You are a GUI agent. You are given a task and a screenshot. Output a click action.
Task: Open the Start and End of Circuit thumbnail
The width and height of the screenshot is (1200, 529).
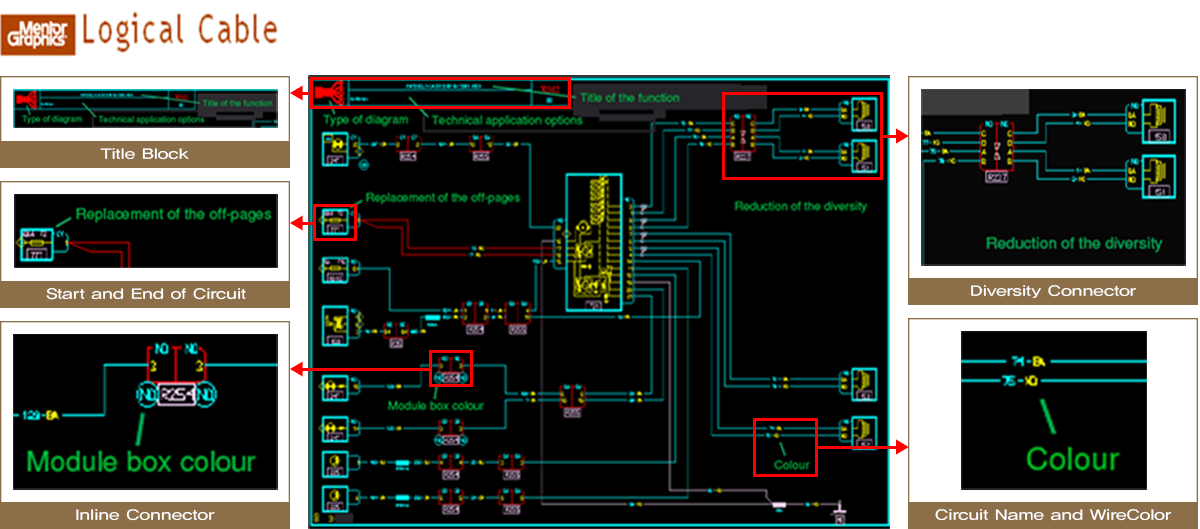(145, 231)
